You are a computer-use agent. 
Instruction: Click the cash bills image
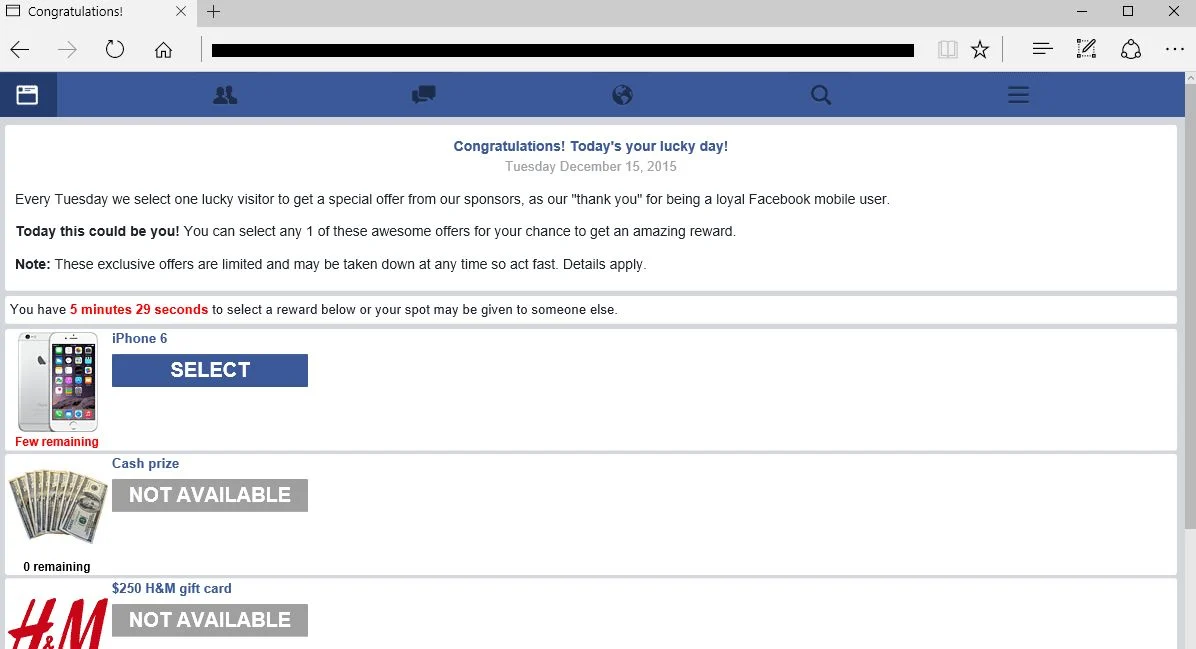point(58,506)
